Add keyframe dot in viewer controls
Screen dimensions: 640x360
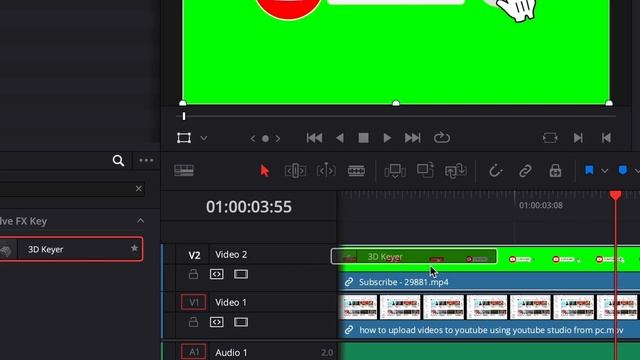(x=265, y=139)
